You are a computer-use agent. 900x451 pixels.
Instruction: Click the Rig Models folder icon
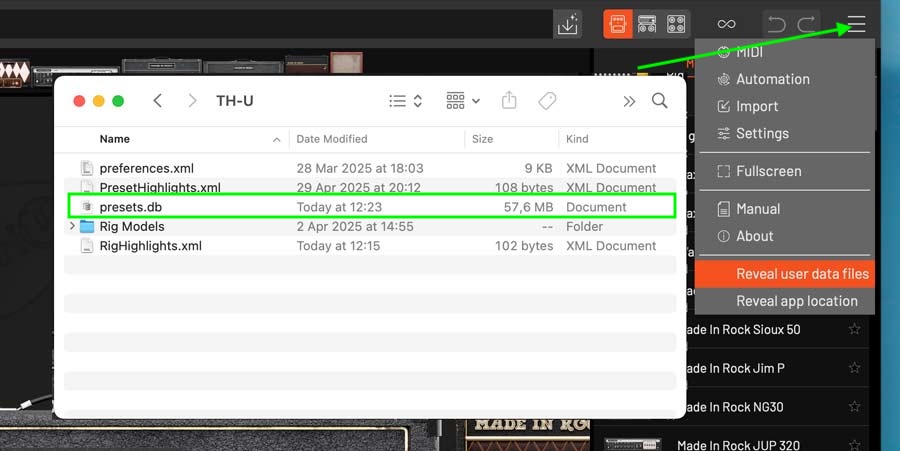pyautogui.click(x=87, y=226)
